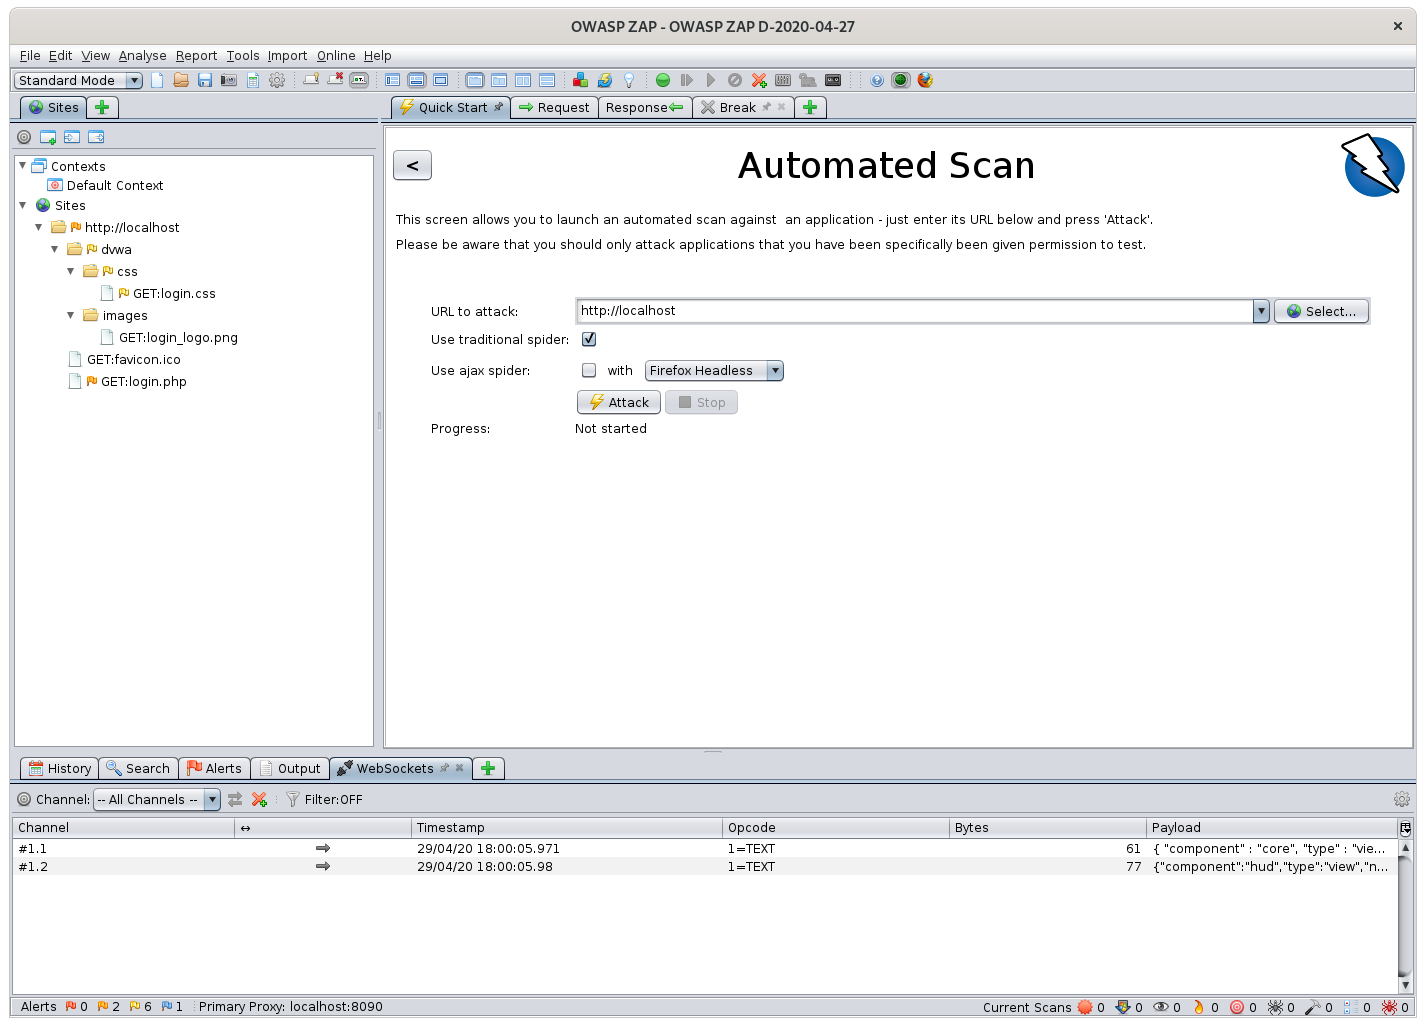The height and width of the screenshot is (1027, 1426).
Task: Switch to the Alerts tab
Action: point(214,768)
